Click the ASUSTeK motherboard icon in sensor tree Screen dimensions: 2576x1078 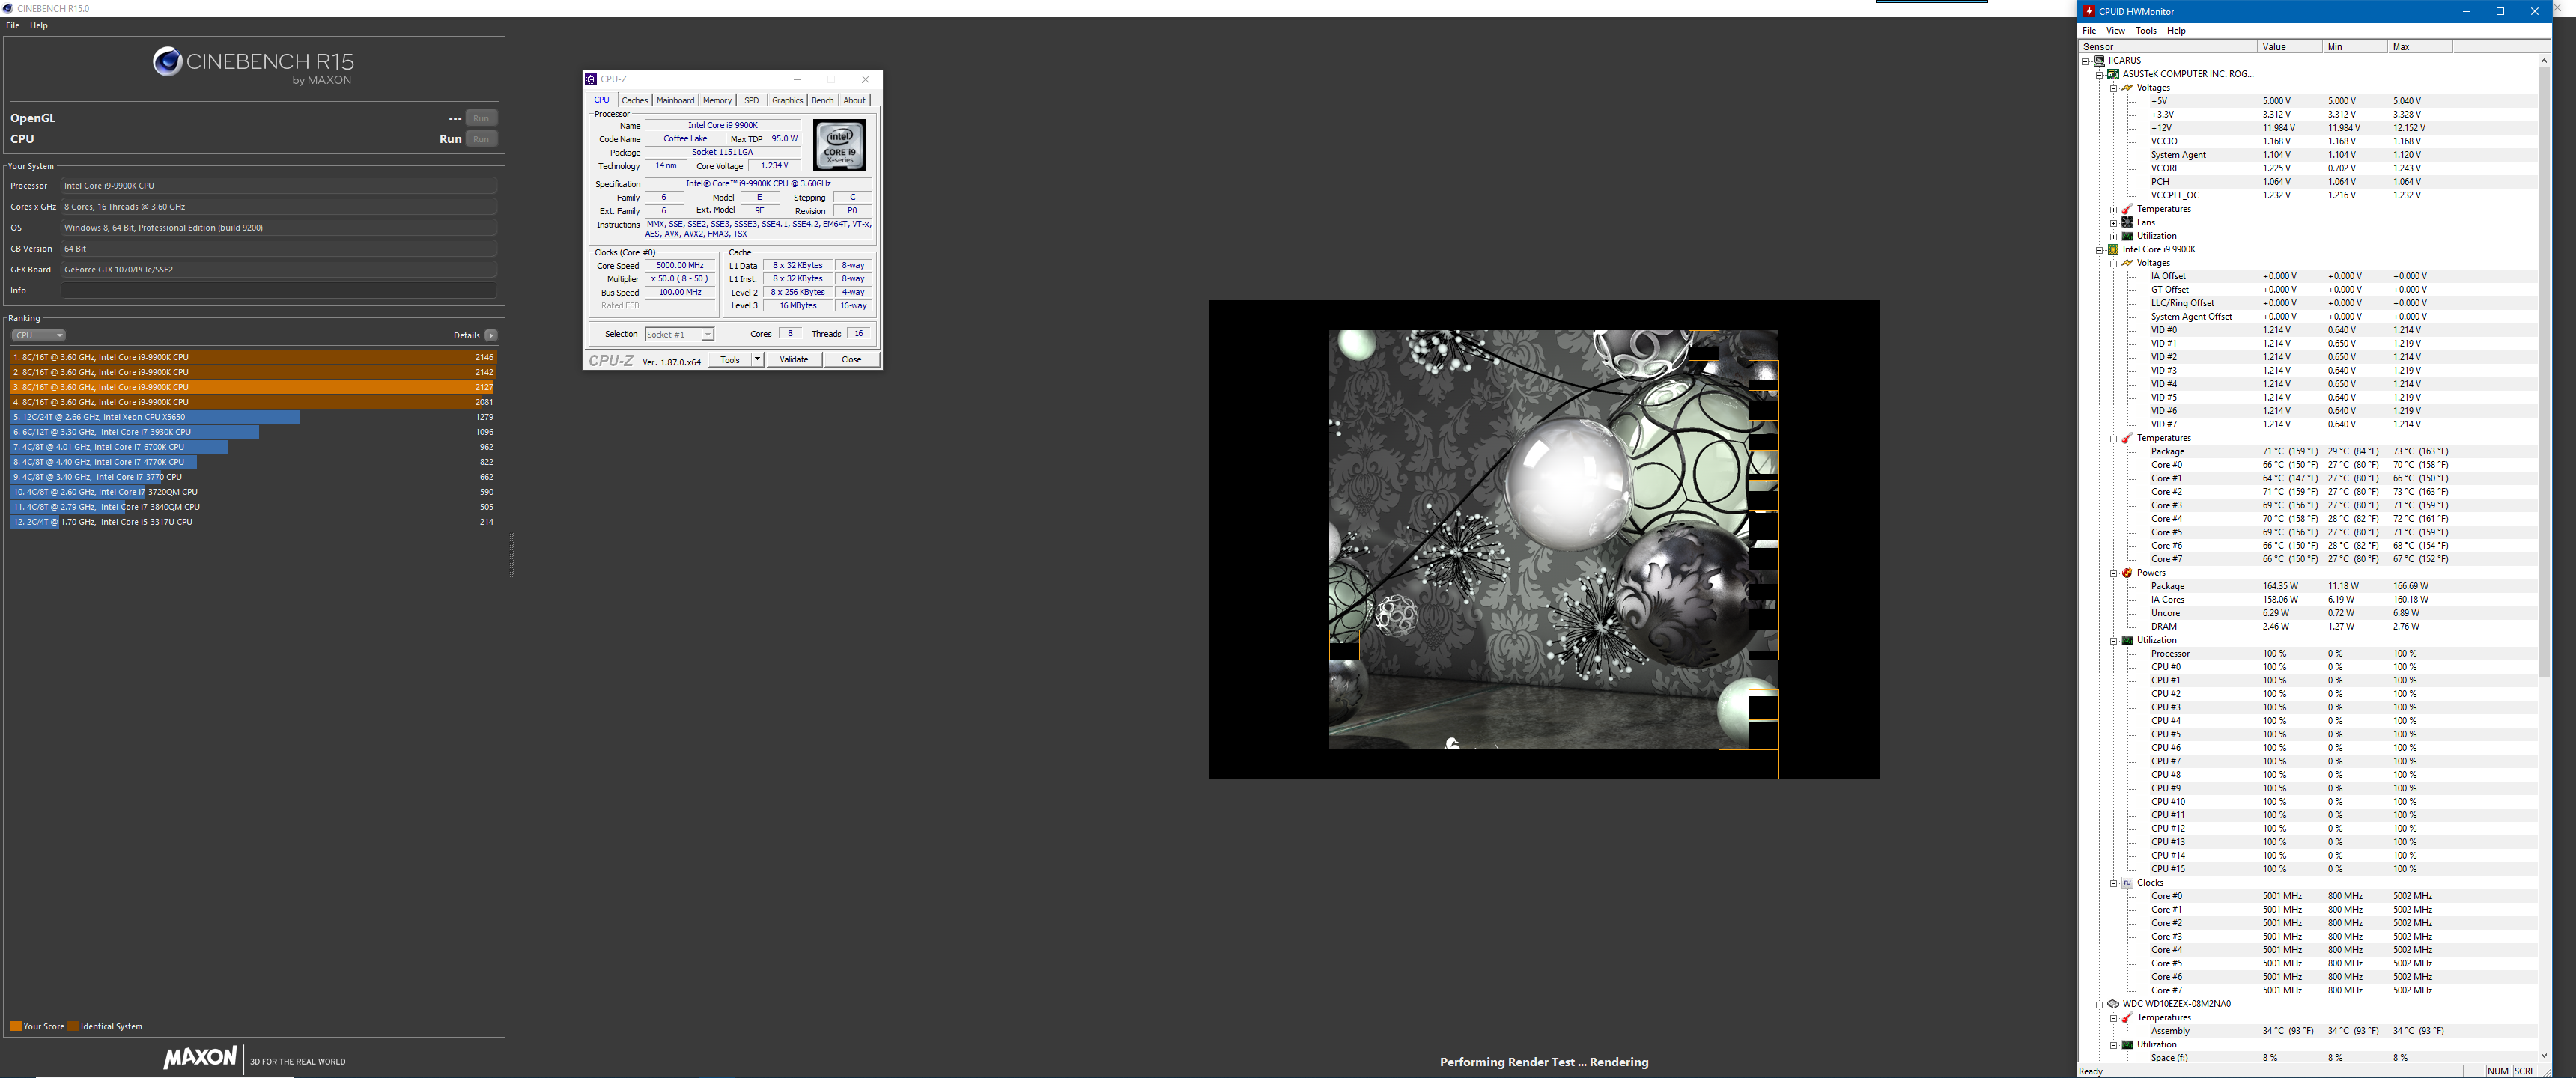tap(2113, 74)
